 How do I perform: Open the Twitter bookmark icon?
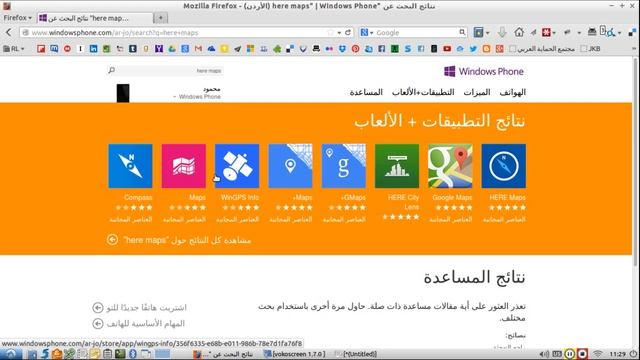(x=473, y=49)
